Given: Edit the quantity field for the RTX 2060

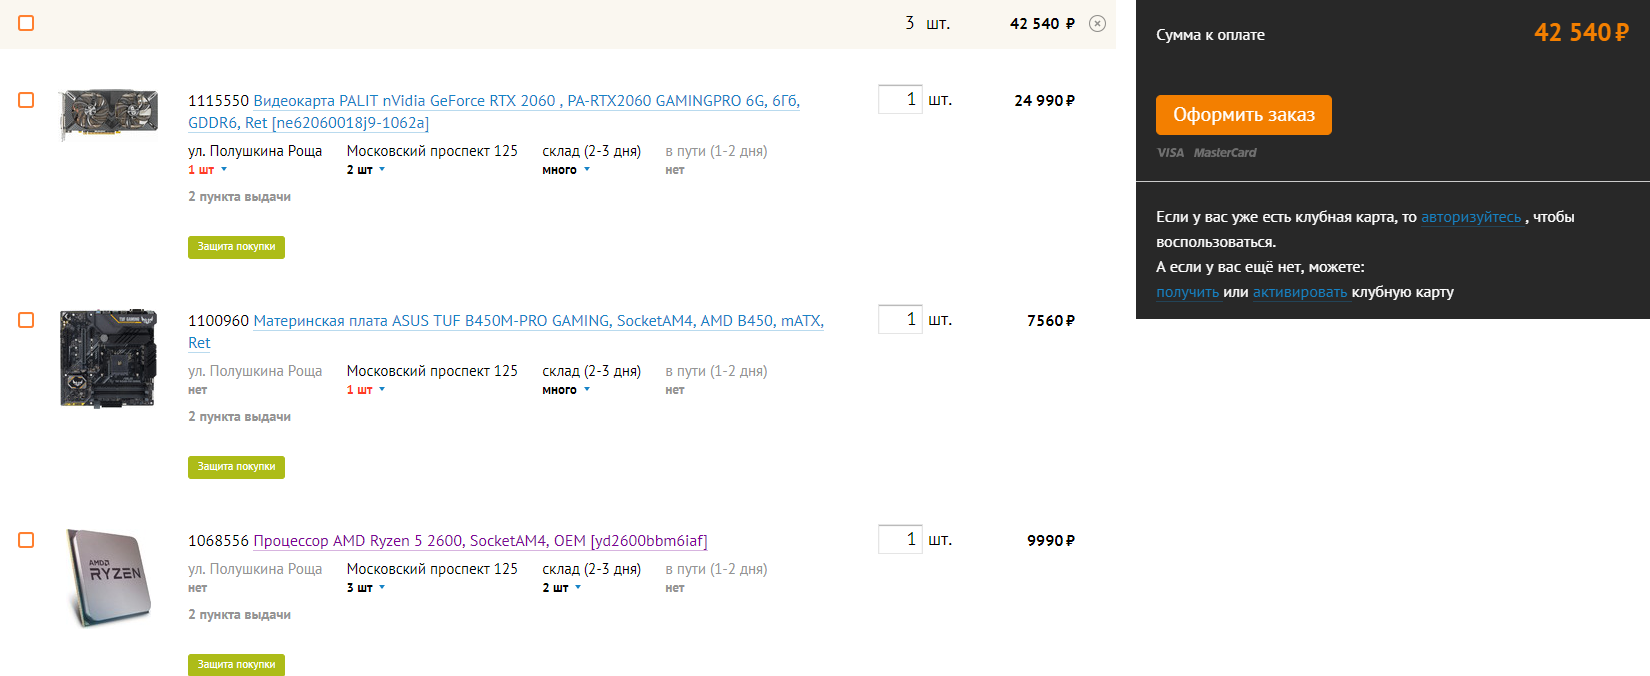Looking at the screenshot, I should coord(900,99).
